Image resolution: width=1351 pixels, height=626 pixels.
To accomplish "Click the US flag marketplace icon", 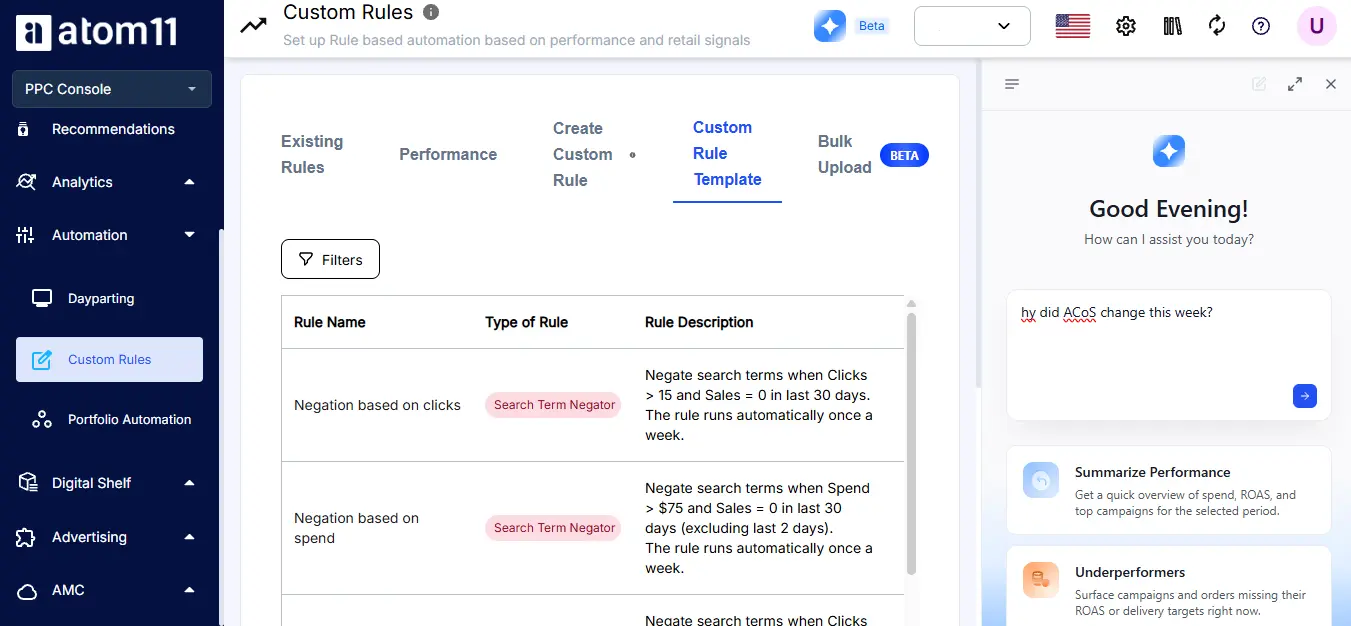I will 1073,26.
